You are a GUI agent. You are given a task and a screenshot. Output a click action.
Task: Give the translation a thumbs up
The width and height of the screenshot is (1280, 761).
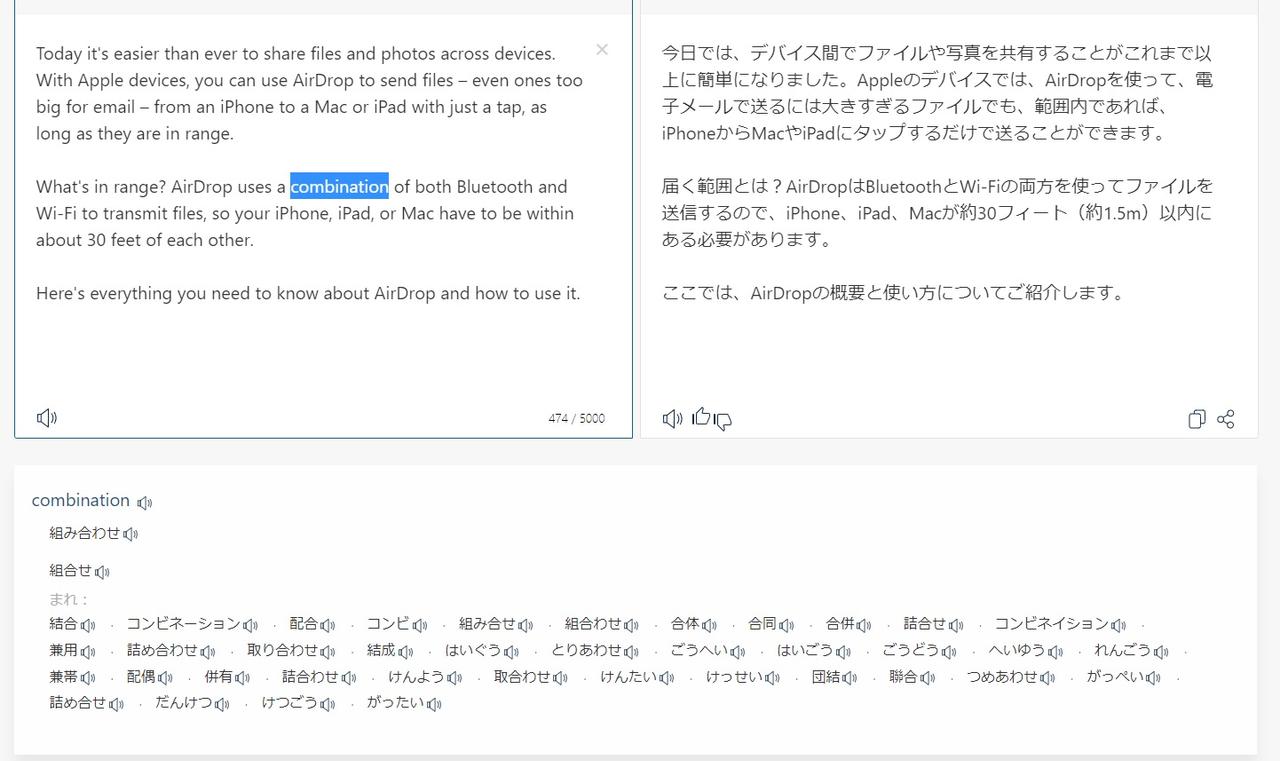click(700, 417)
